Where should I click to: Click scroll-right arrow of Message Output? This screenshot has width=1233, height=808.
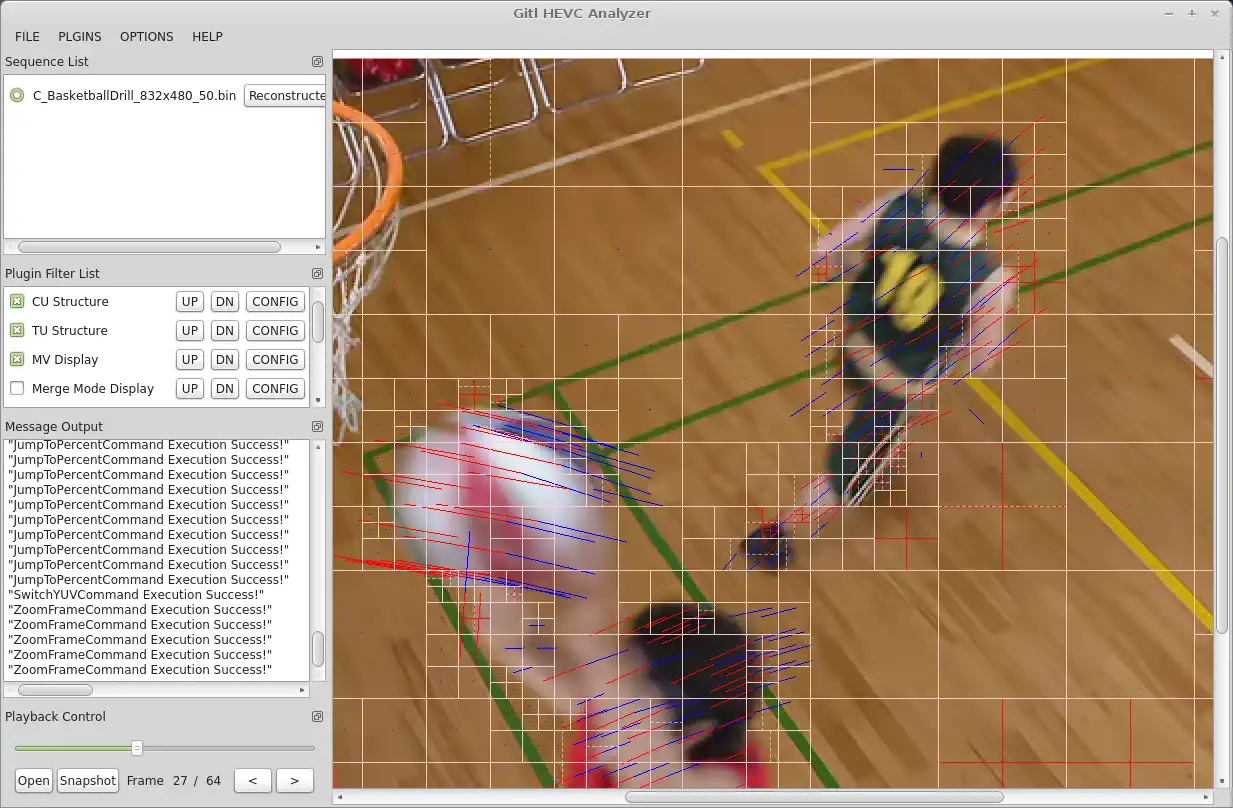point(304,690)
